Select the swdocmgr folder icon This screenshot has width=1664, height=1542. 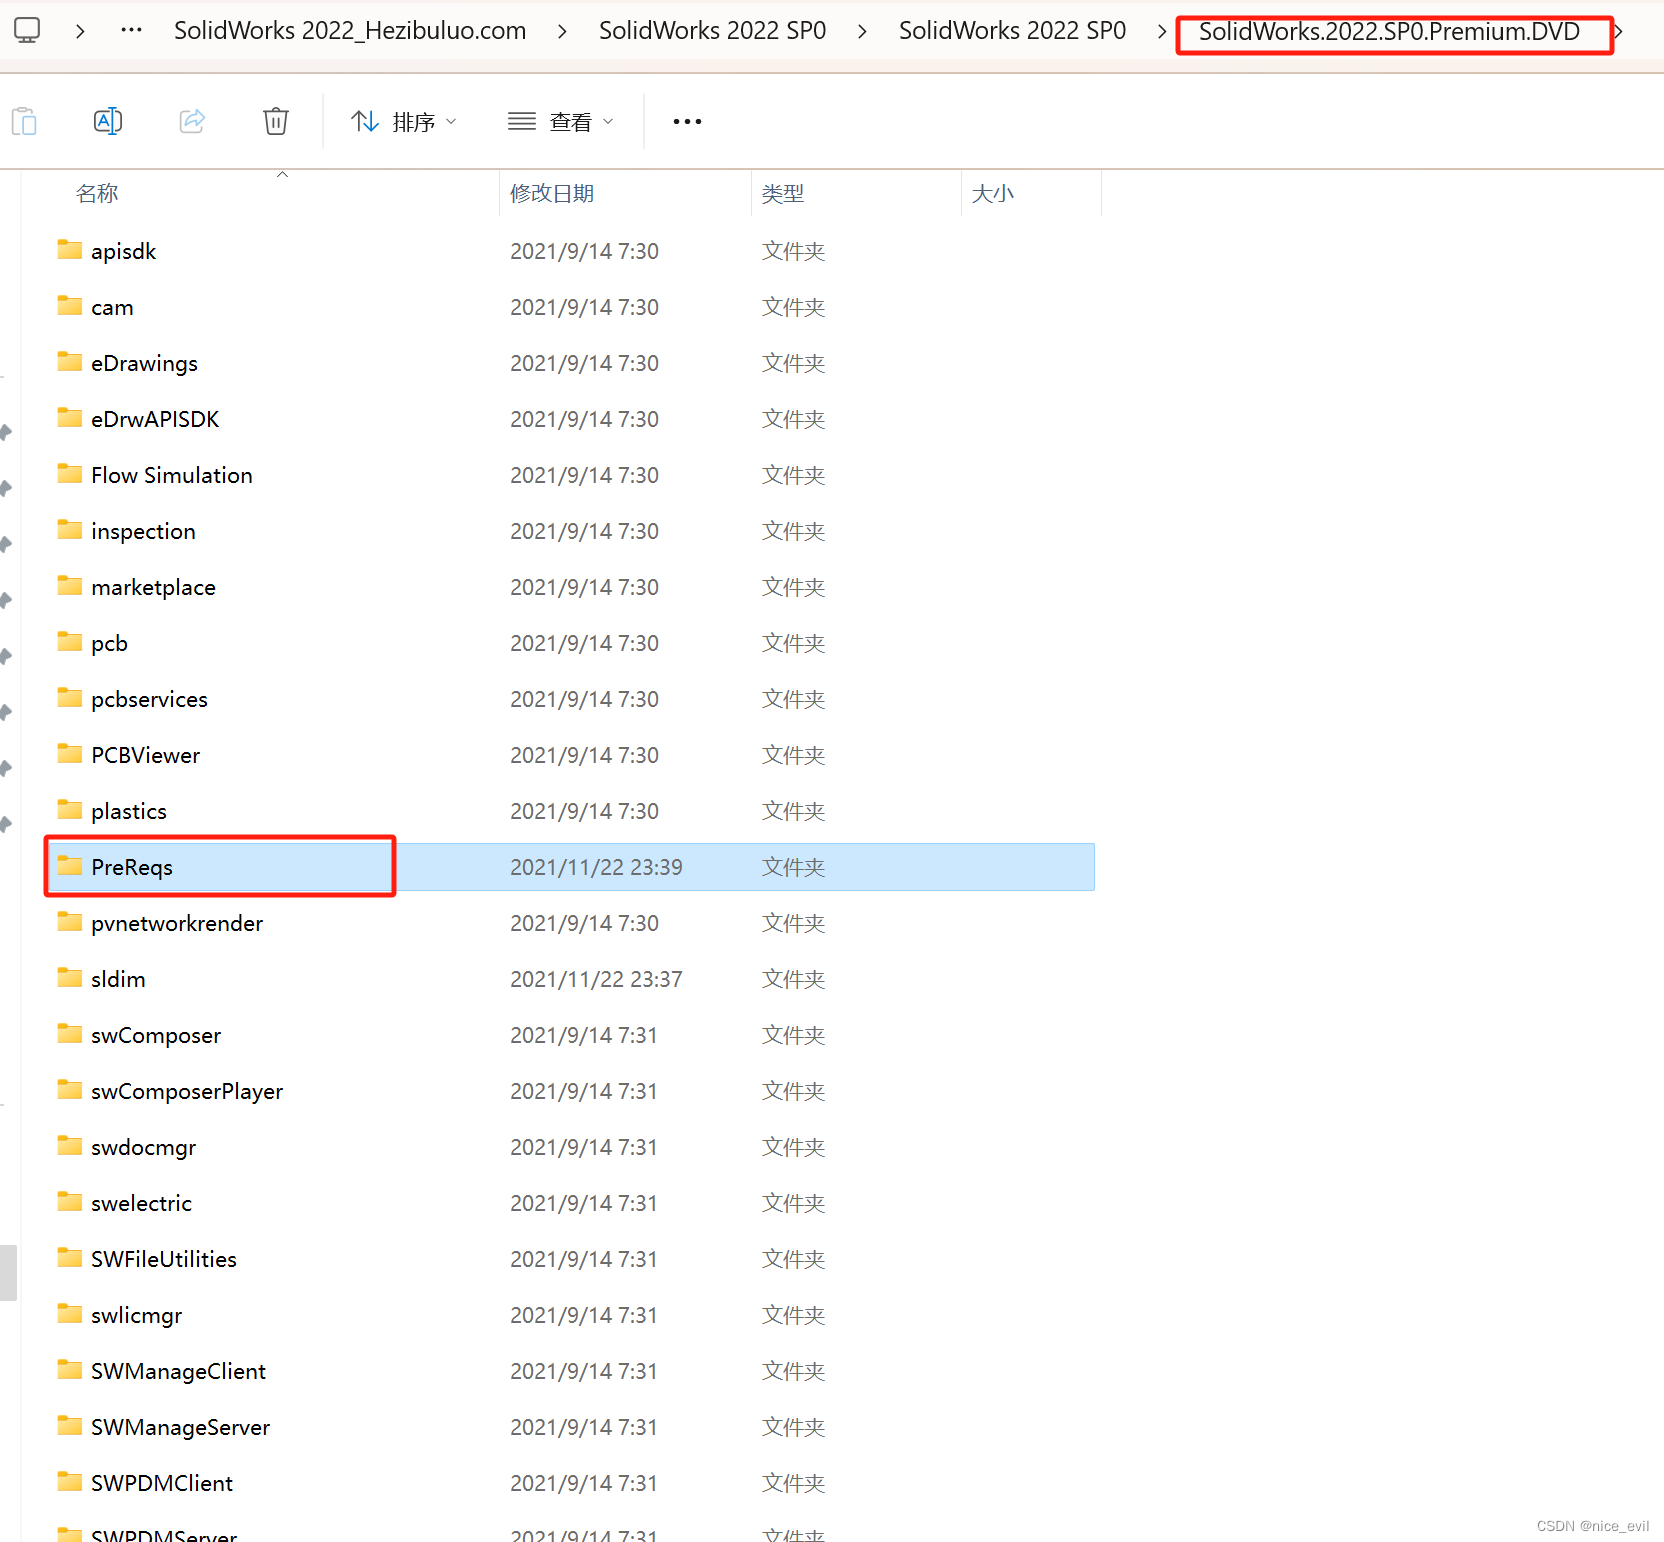(70, 1146)
